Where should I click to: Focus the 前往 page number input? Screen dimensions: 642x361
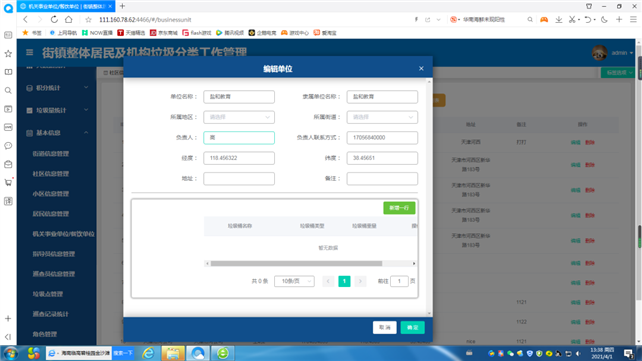tap(399, 281)
